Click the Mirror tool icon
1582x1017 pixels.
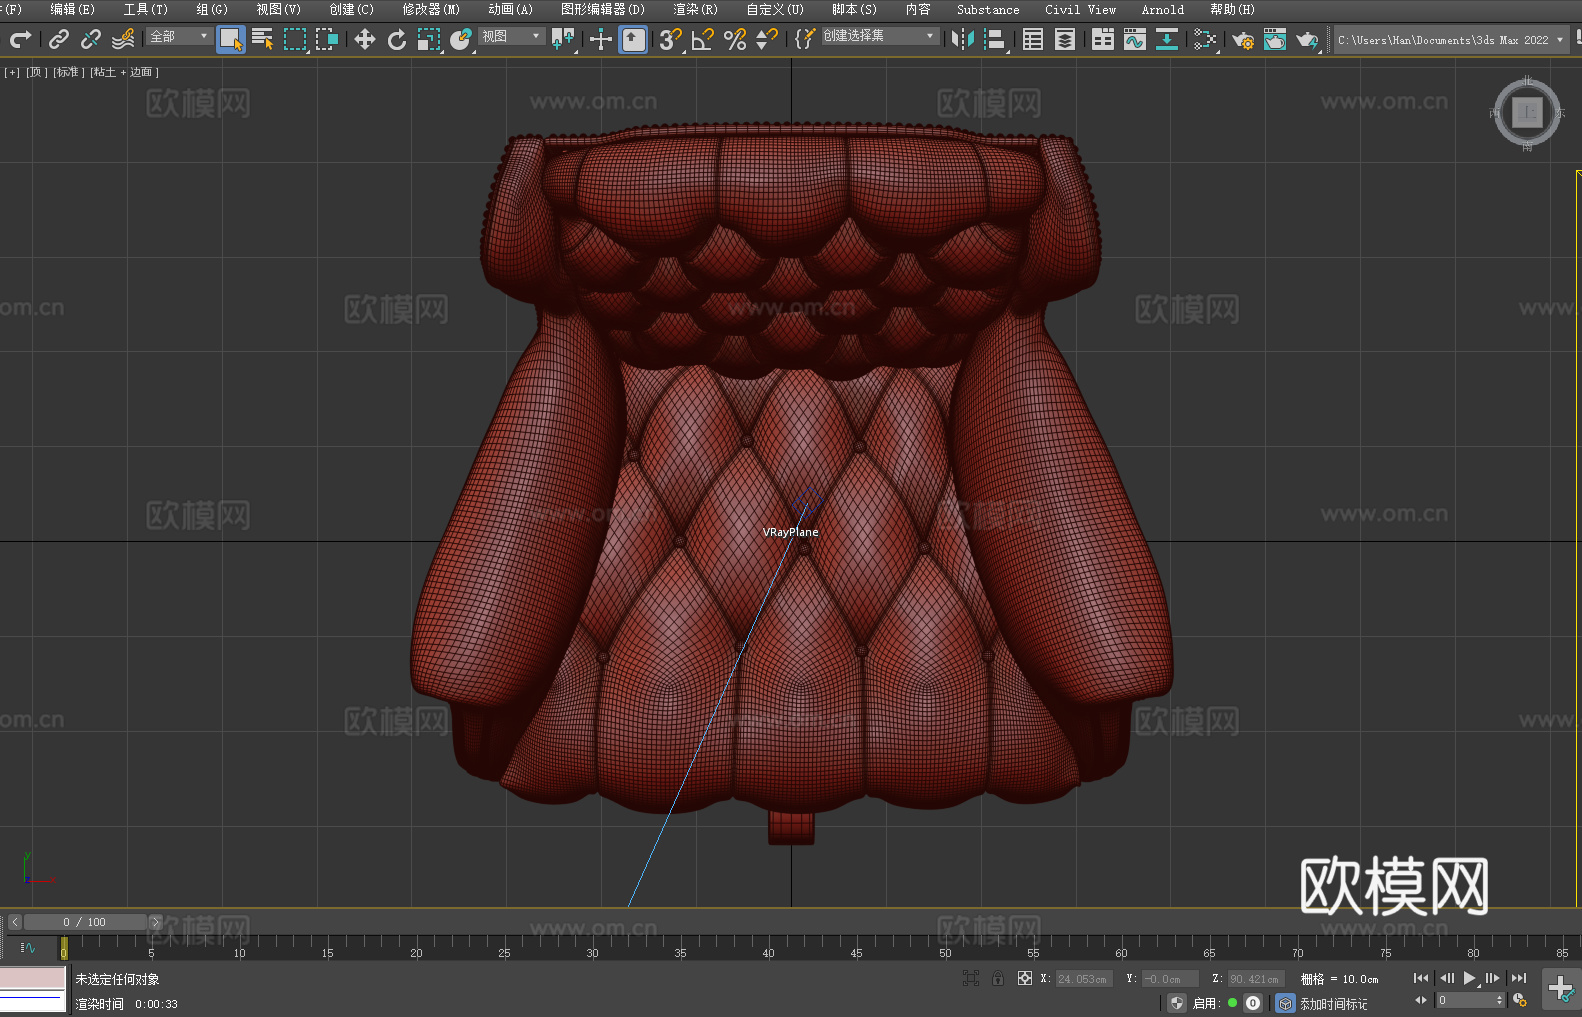(x=963, y=39)
